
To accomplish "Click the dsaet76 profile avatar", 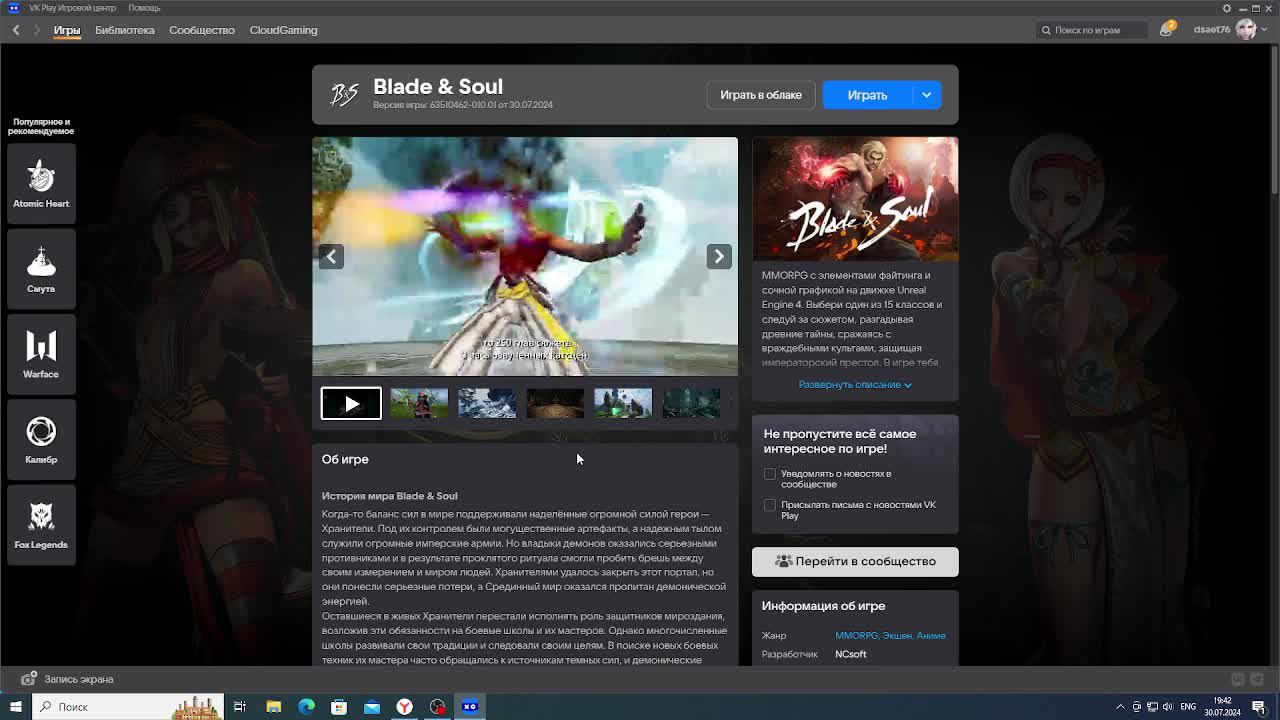I will click(x=1246, y=30).
